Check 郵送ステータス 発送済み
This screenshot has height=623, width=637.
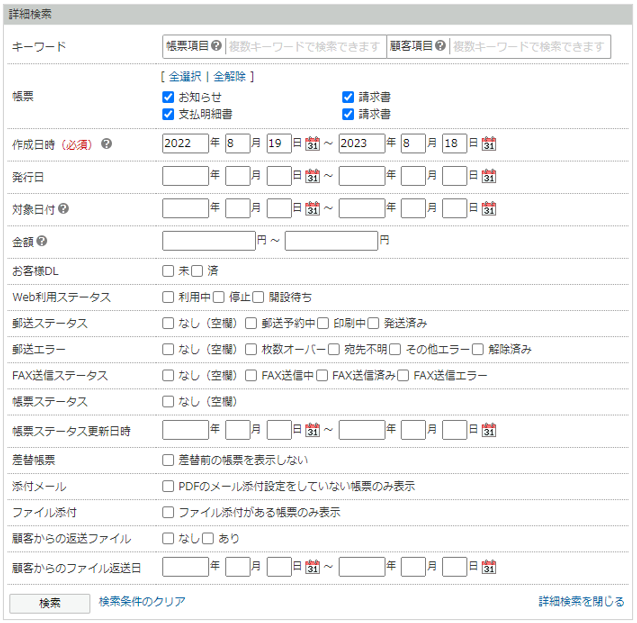(x=373, y=323)
